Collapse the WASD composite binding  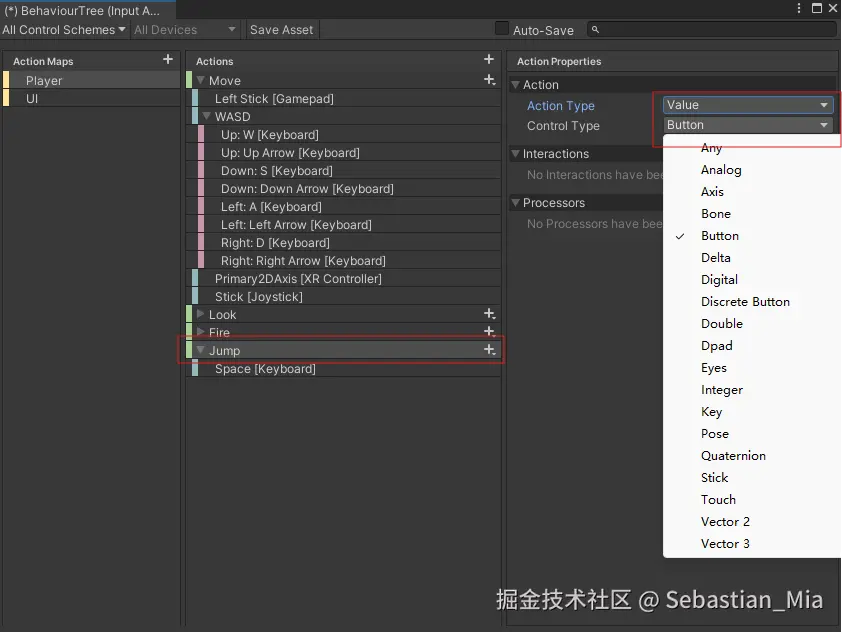(206, 116)
